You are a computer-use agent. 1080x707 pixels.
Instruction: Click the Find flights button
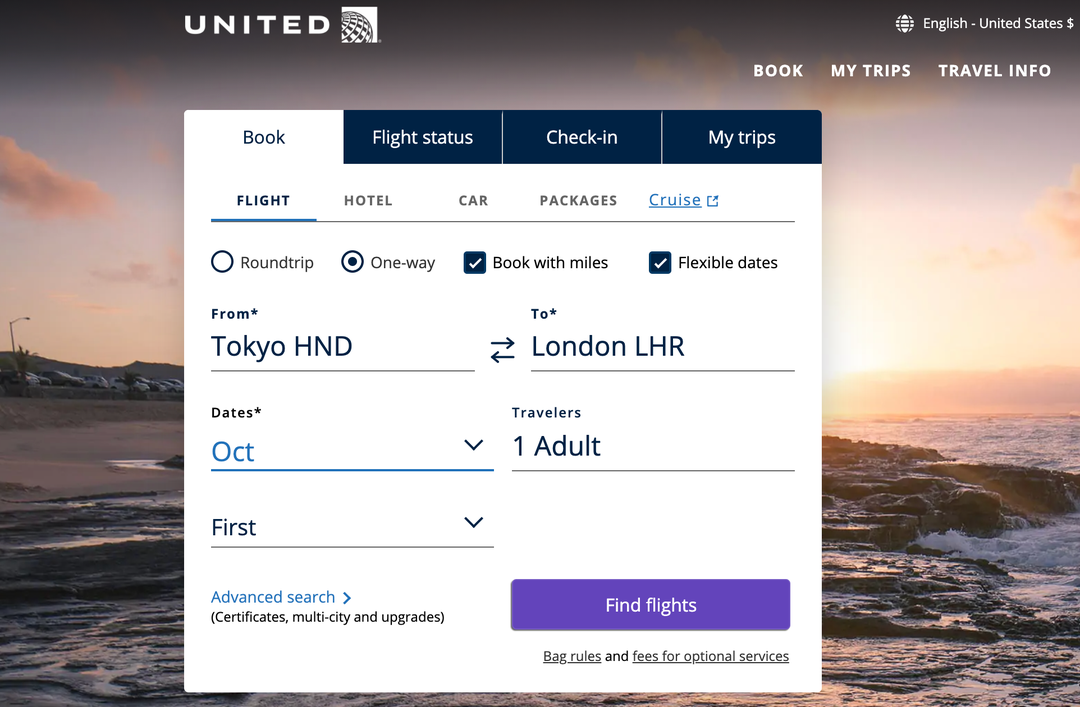[649, 605]
